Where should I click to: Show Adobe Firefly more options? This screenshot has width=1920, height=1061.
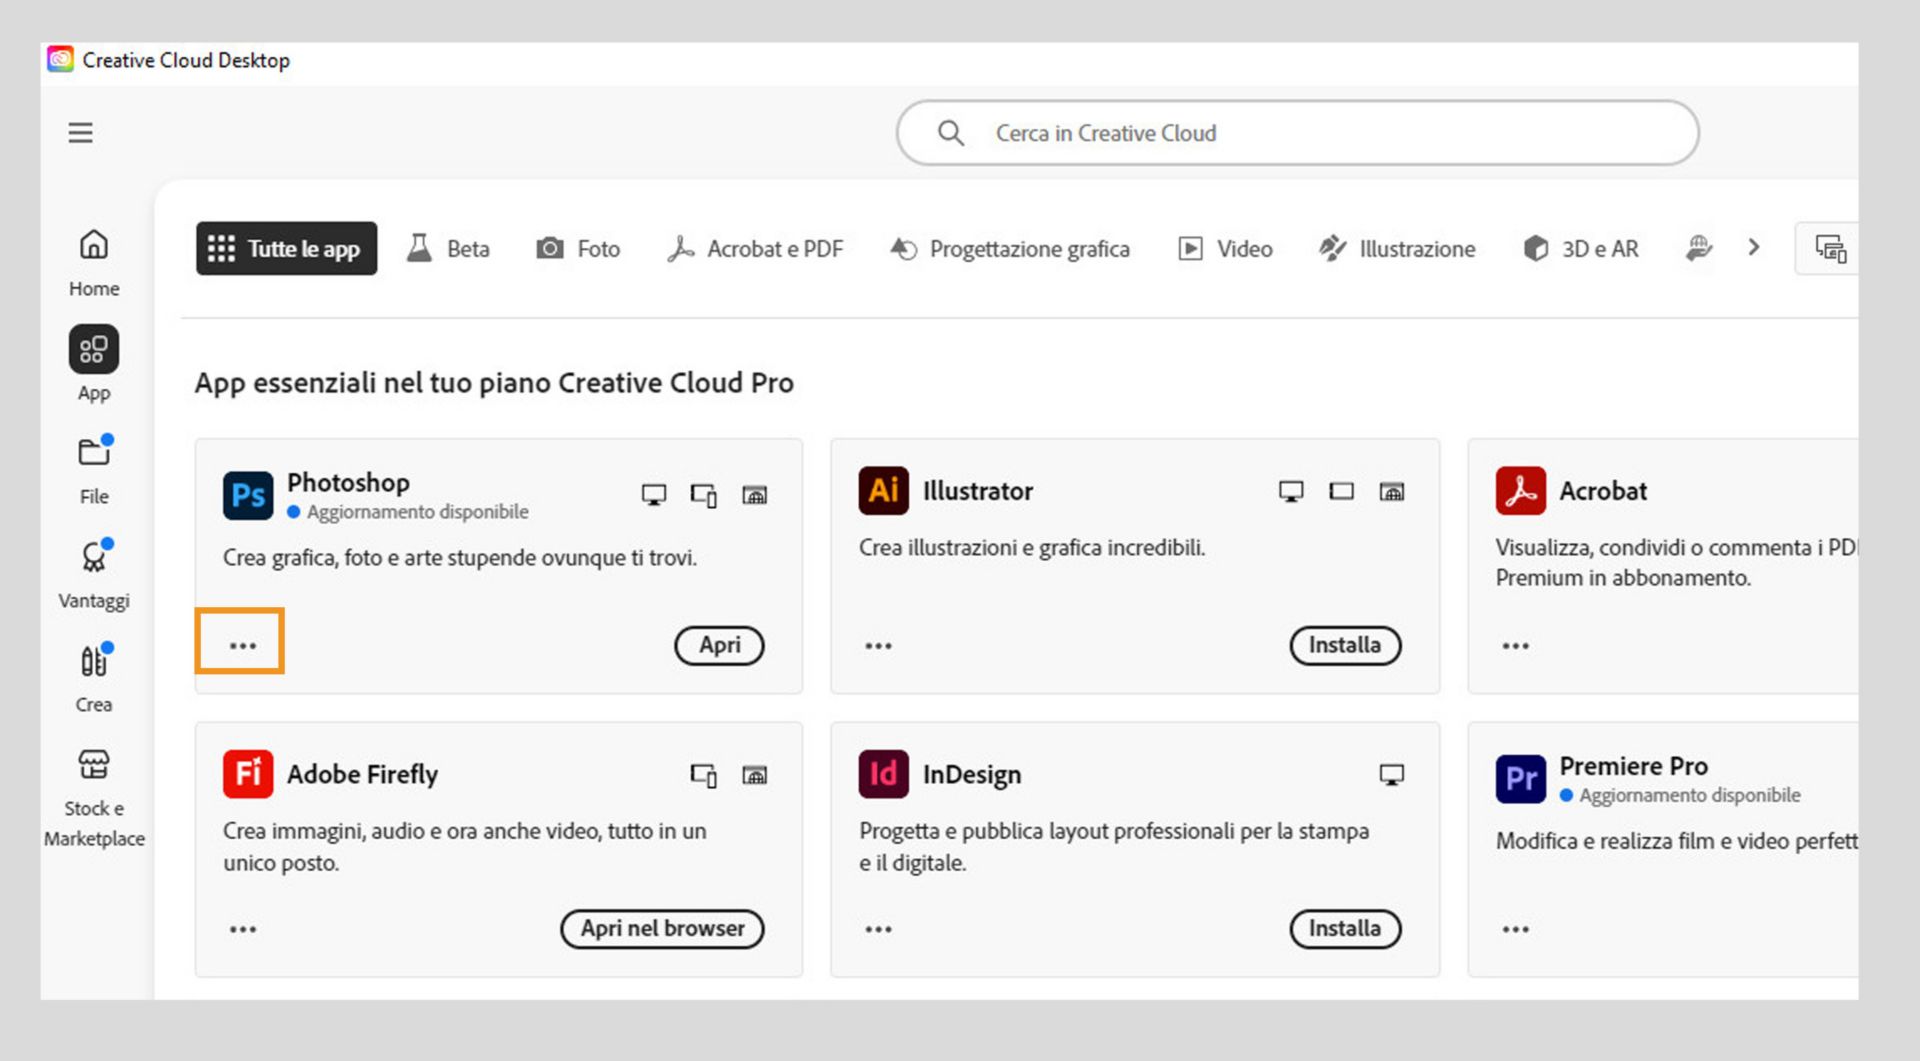click(242, 929)
